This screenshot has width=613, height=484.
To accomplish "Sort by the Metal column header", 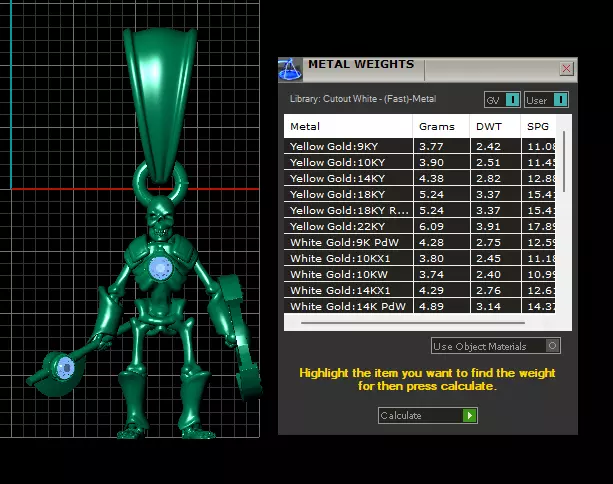I will 348,126.
